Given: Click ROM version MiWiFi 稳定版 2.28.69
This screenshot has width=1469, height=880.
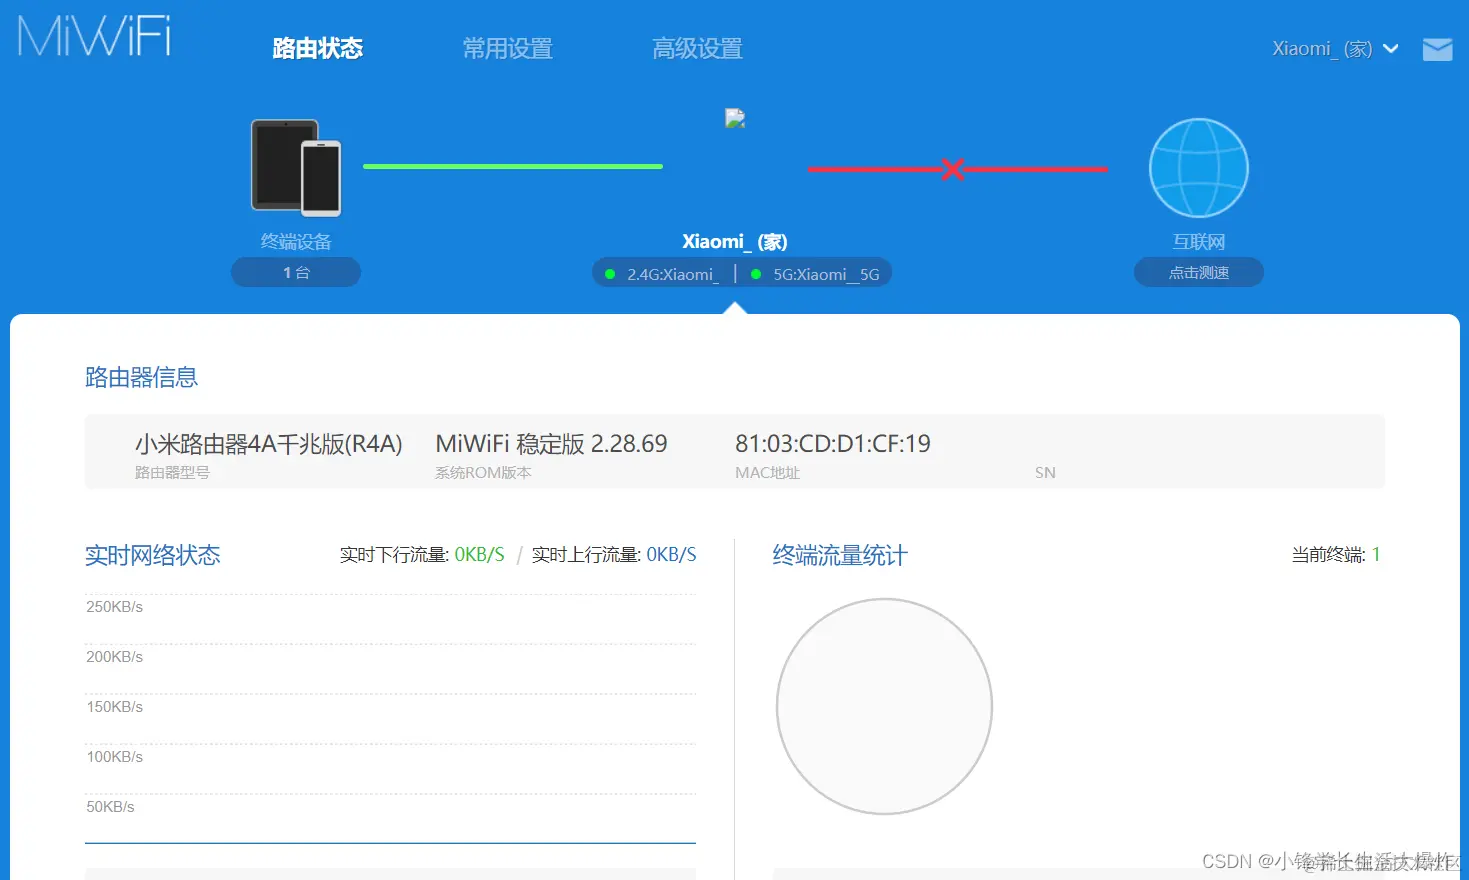Looking at the screenshot, I should click(551, 443).
